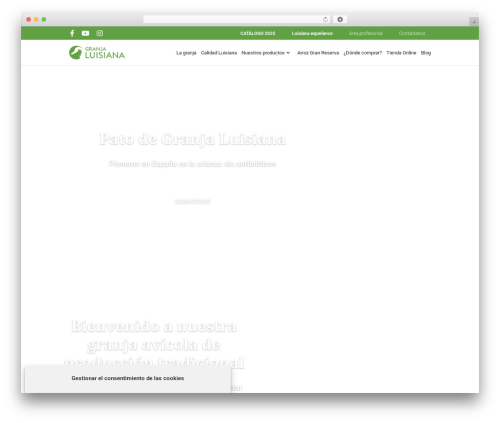Select La granja menu item
Image resolution: width=500 pixels, height=423 pixels.
coord(186,53)
